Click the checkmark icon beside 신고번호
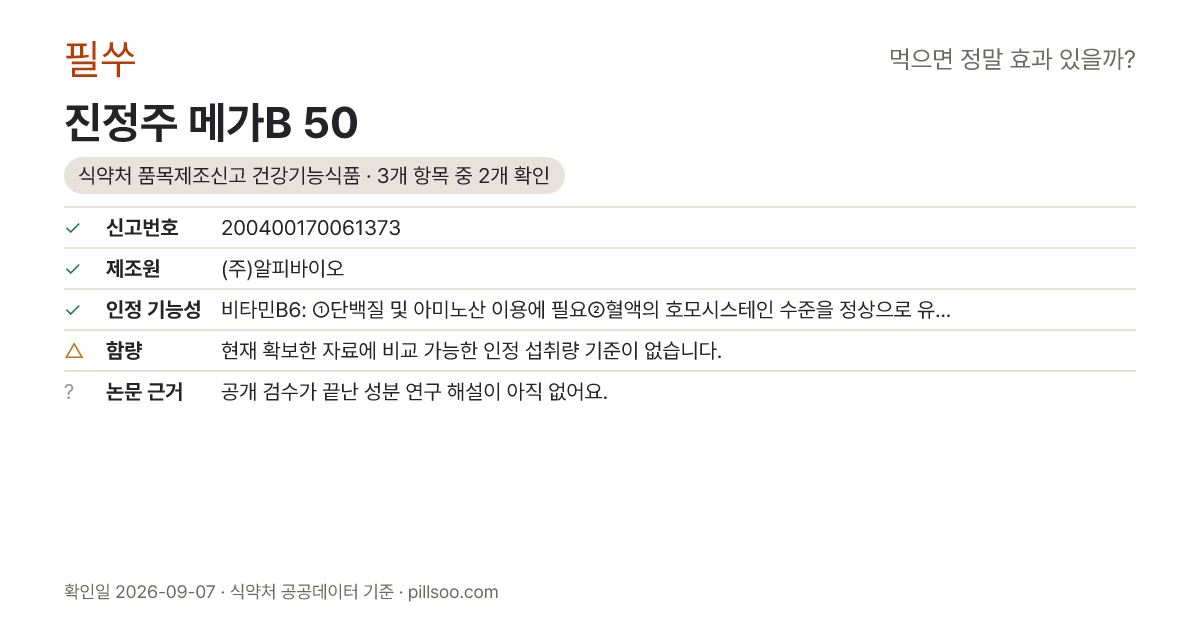1200x630 pixels. (x=72, y=228)
